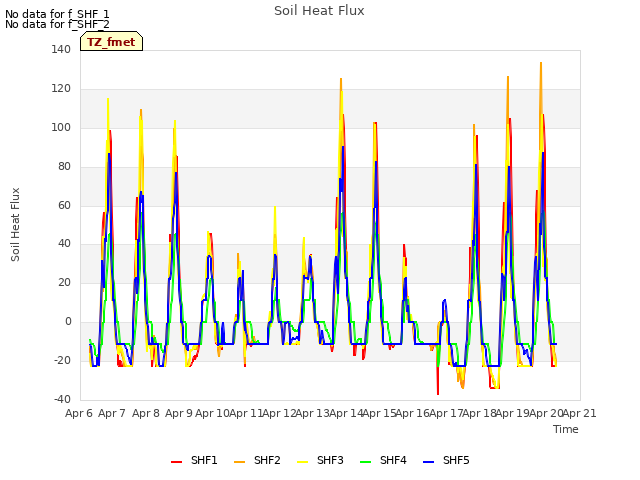Click the Time axis label
The width and height of the screenshot is (640, 480).
(566, 429)
